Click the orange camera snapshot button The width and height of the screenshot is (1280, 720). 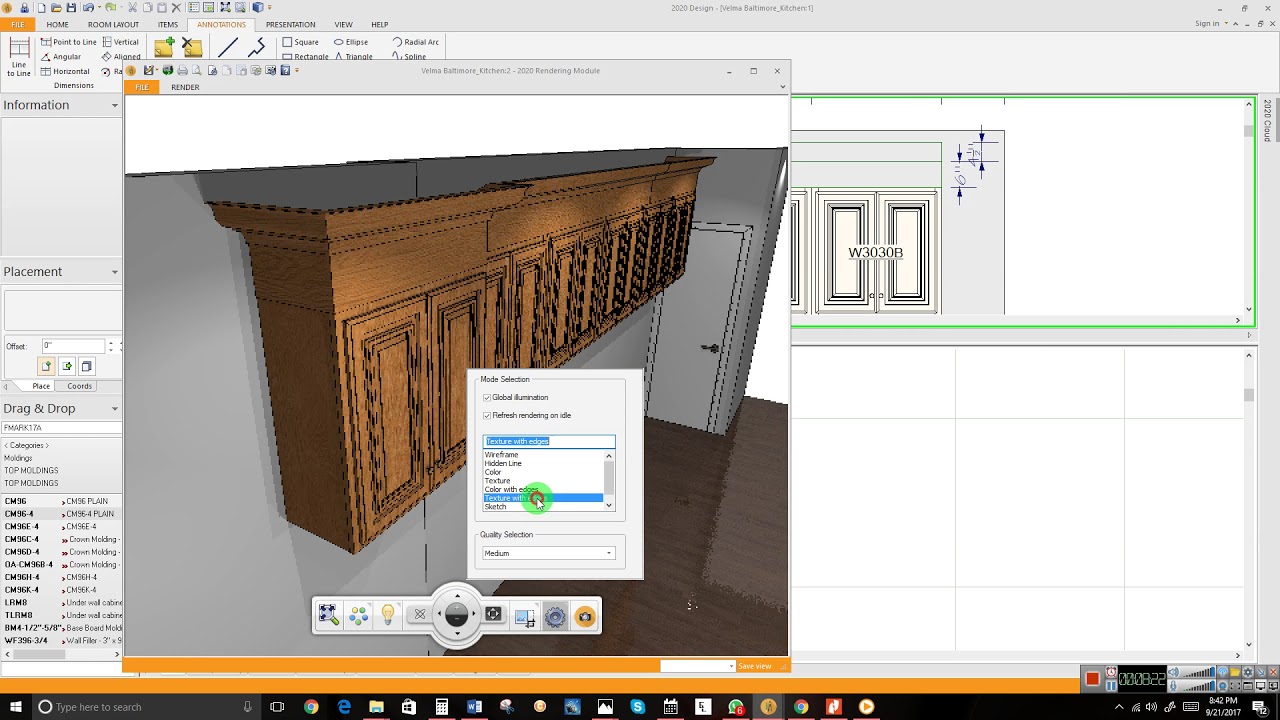[x=585, y=617]
